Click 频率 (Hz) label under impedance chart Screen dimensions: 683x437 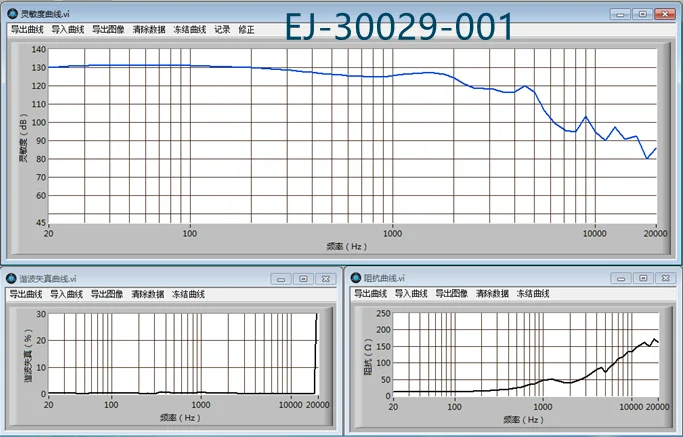point(524,420)
